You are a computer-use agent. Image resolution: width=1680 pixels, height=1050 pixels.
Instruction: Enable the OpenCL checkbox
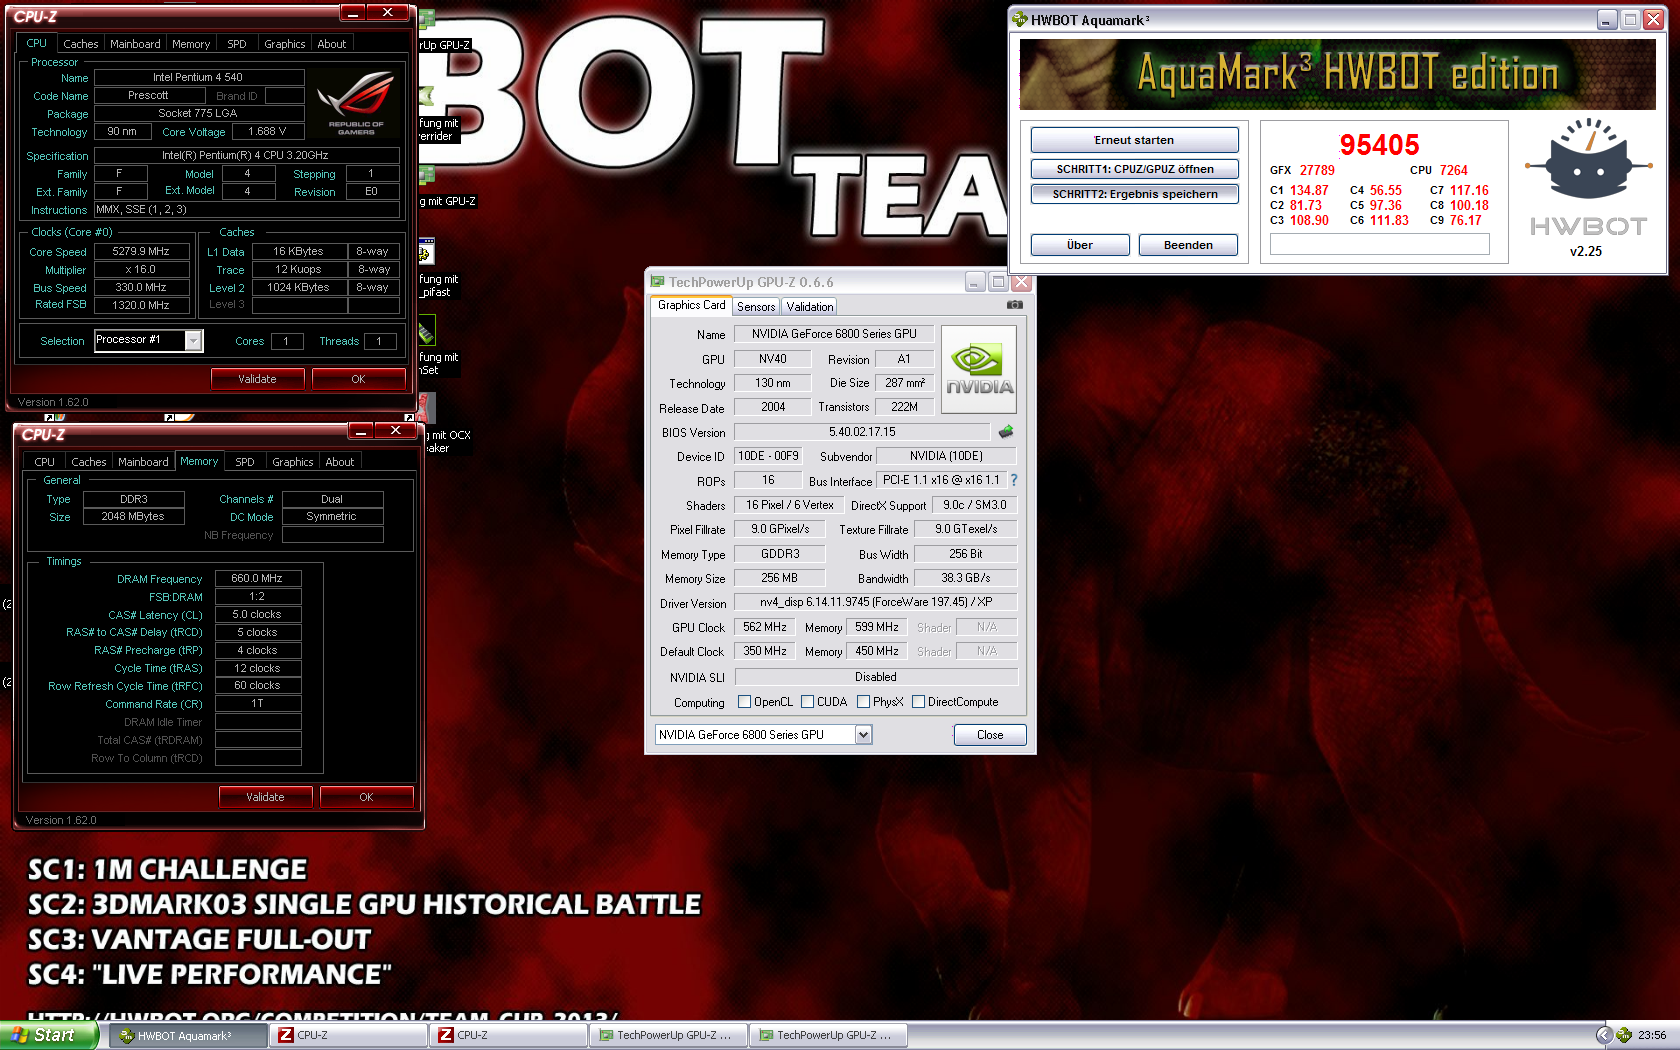point(744,702)
